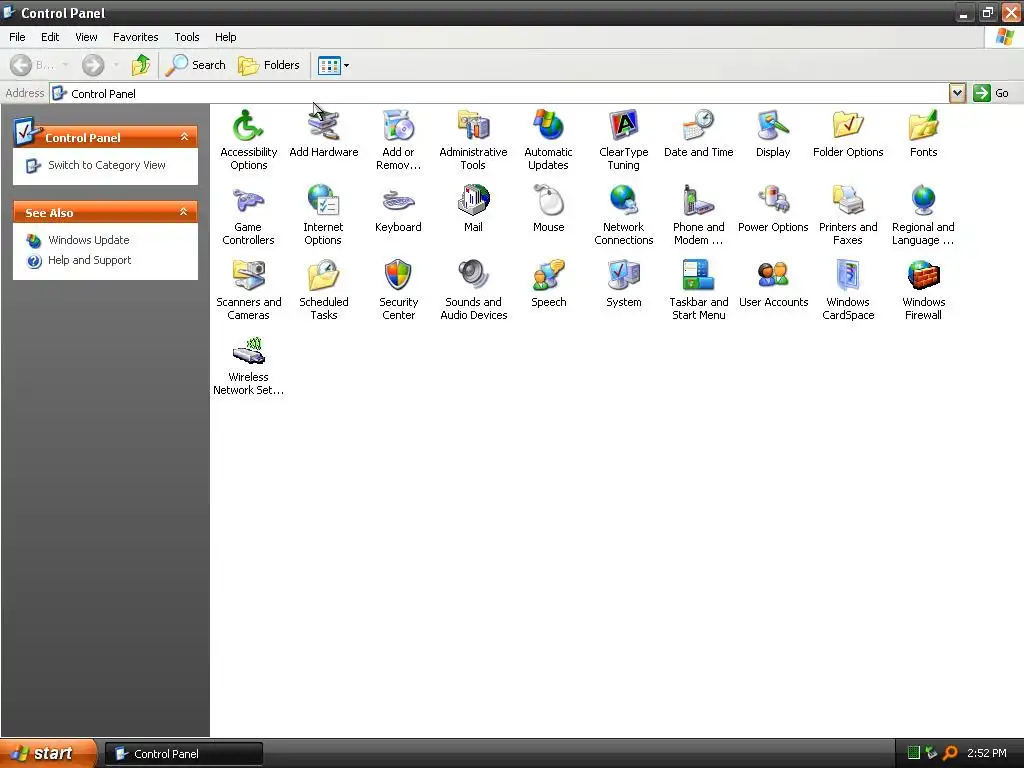Open Help and Support link

point(89,260)
